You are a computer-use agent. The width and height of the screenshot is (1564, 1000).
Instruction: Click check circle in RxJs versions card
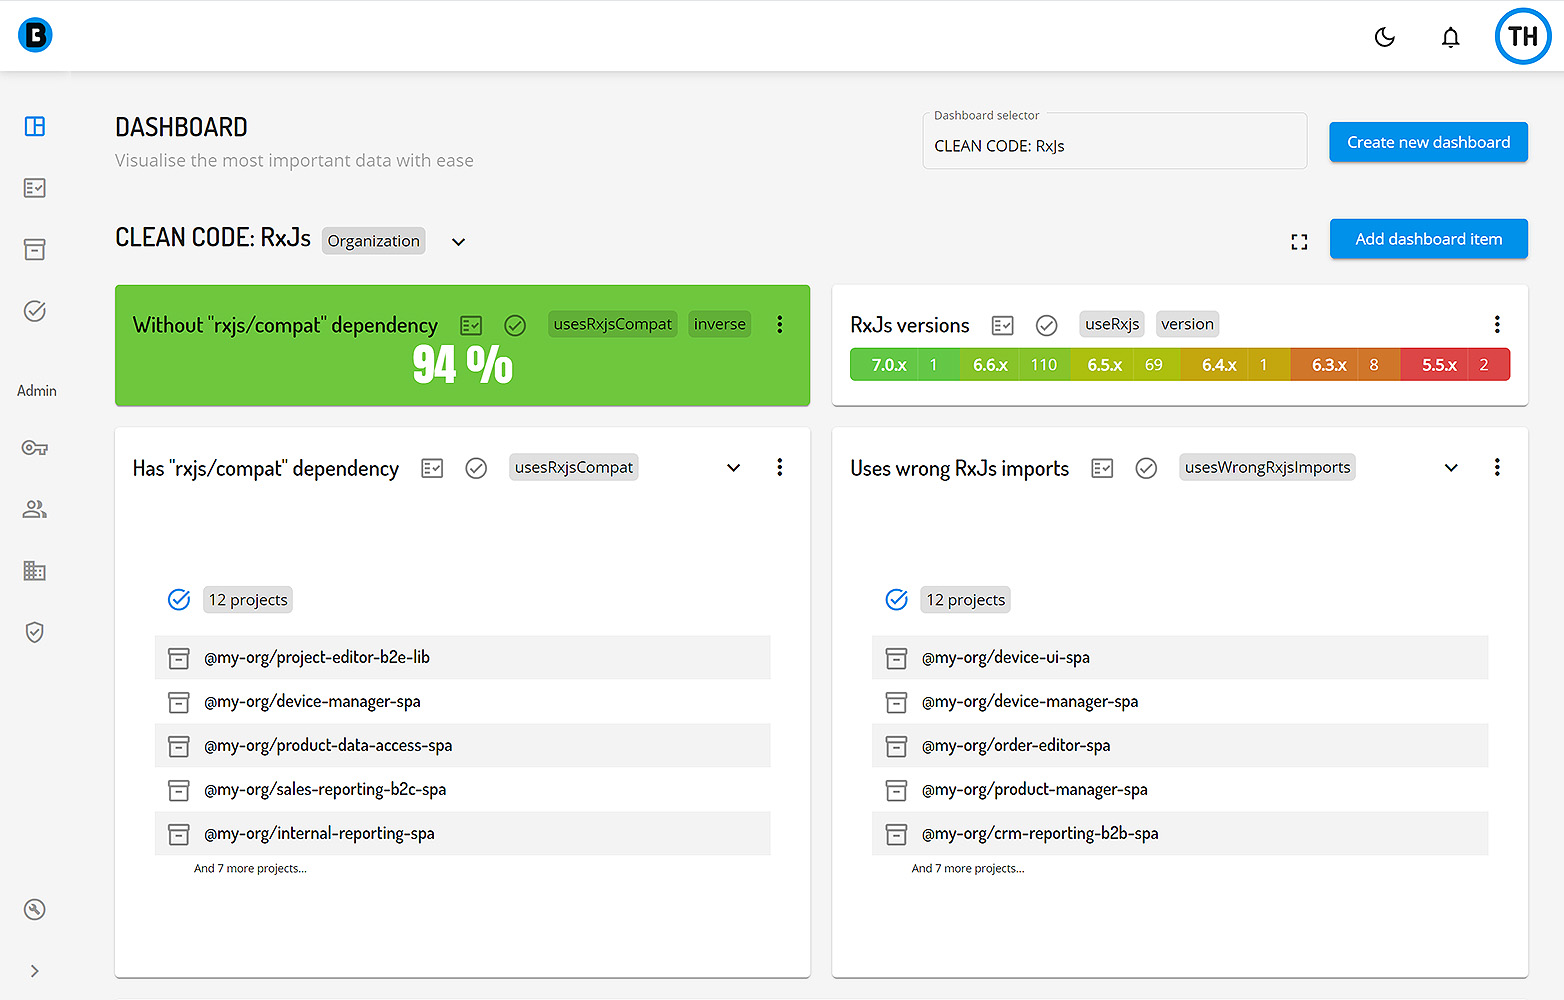click(1047, 325)
